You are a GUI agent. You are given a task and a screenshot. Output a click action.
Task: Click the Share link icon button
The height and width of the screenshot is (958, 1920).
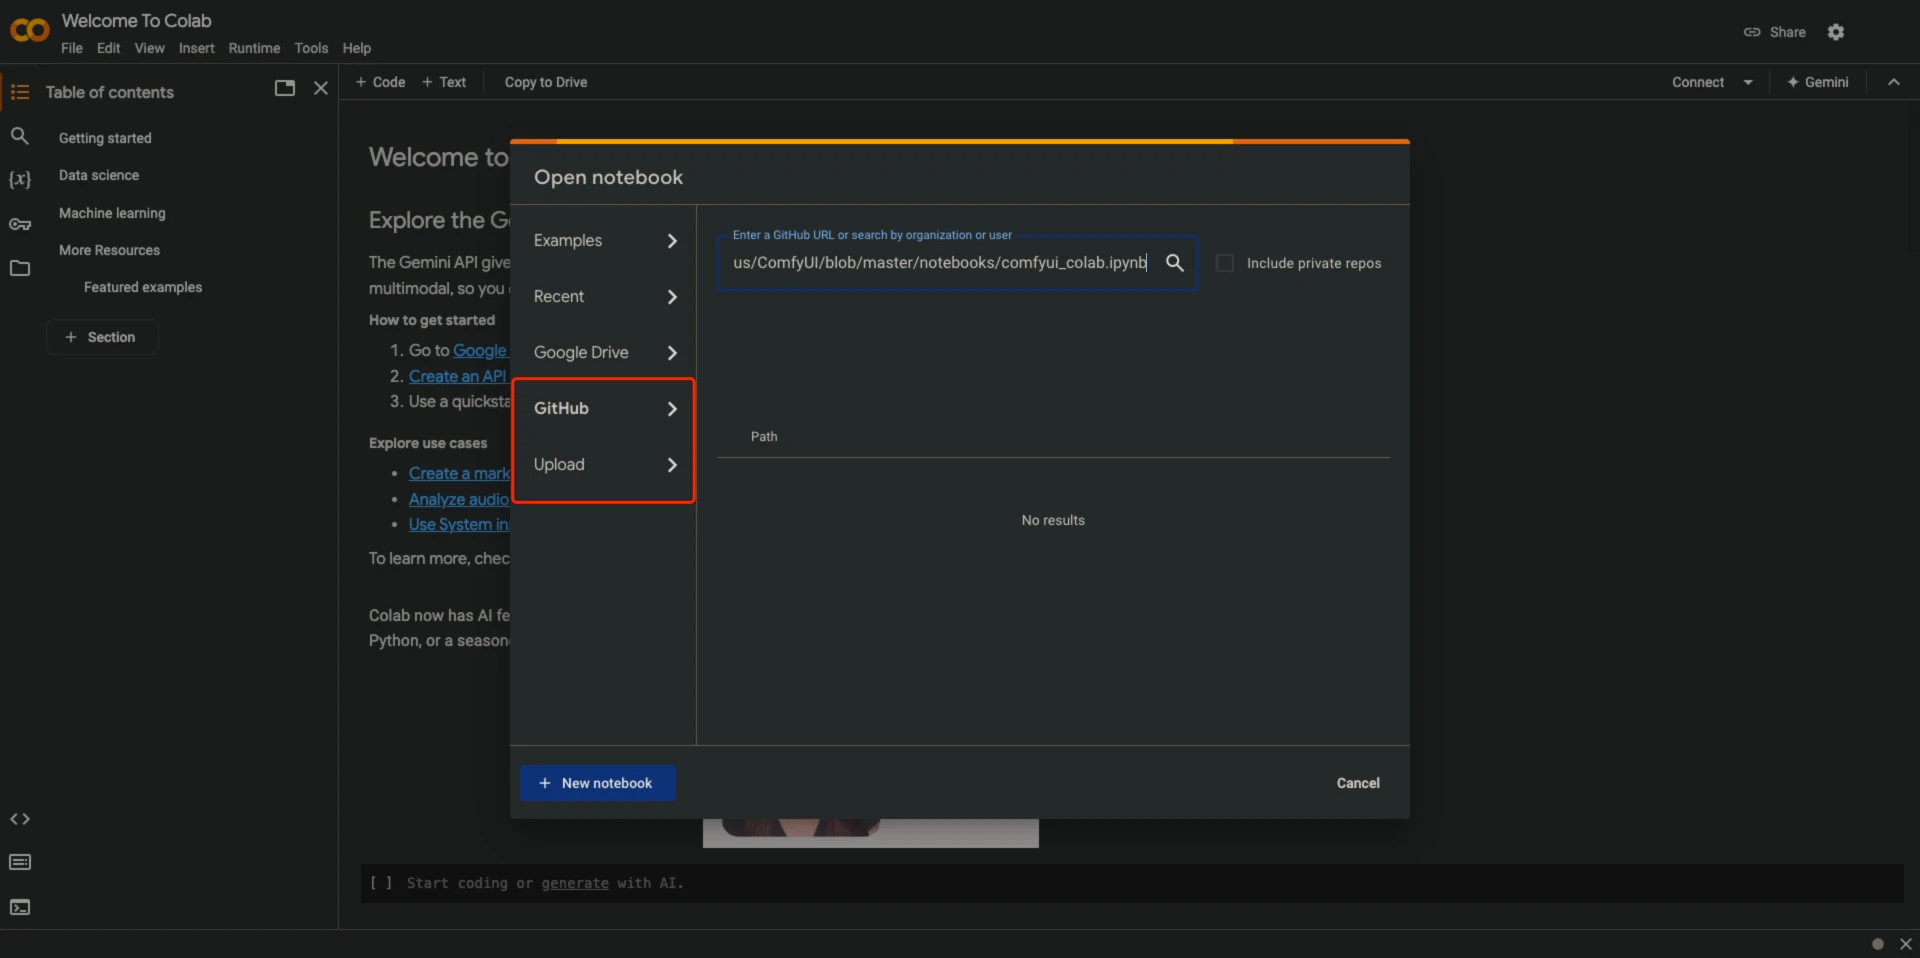[x=1774, y=32]
